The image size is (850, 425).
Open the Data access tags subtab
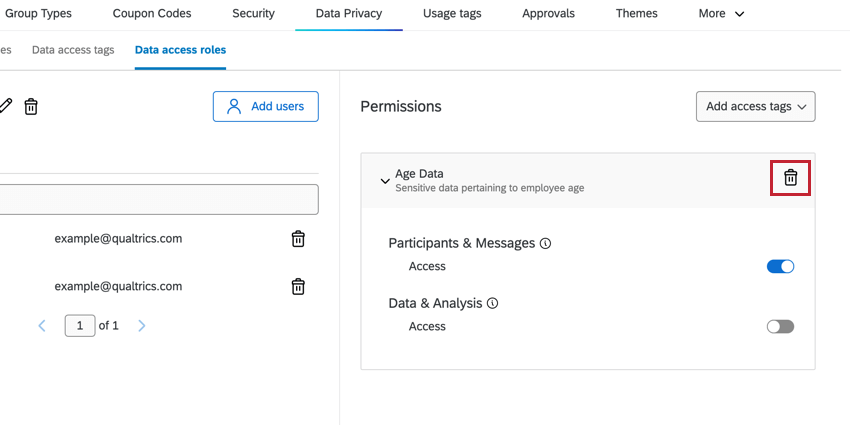[x=73, y=50]
